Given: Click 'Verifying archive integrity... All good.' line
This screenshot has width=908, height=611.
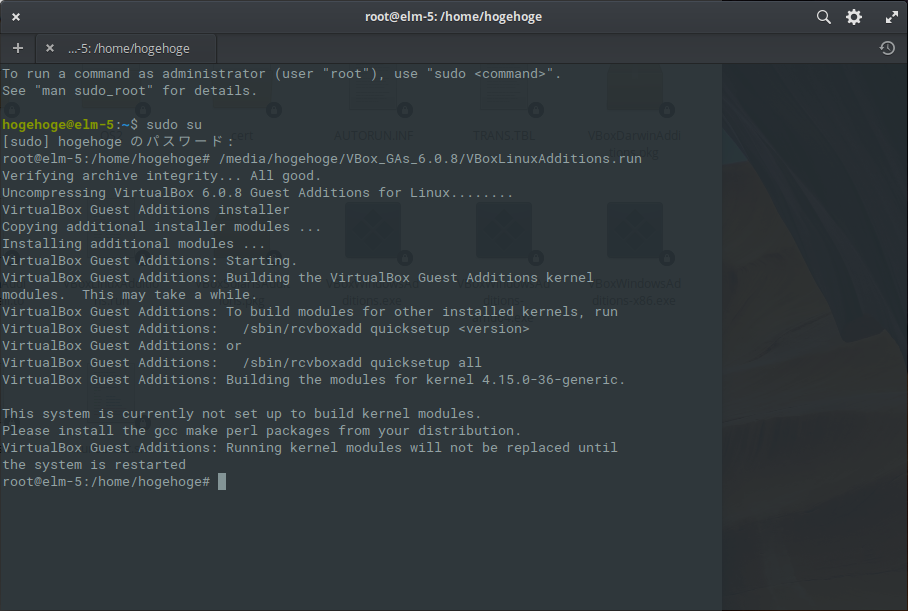Looking at the screenshot, I should pyautogui.click(x=162, y=175).
